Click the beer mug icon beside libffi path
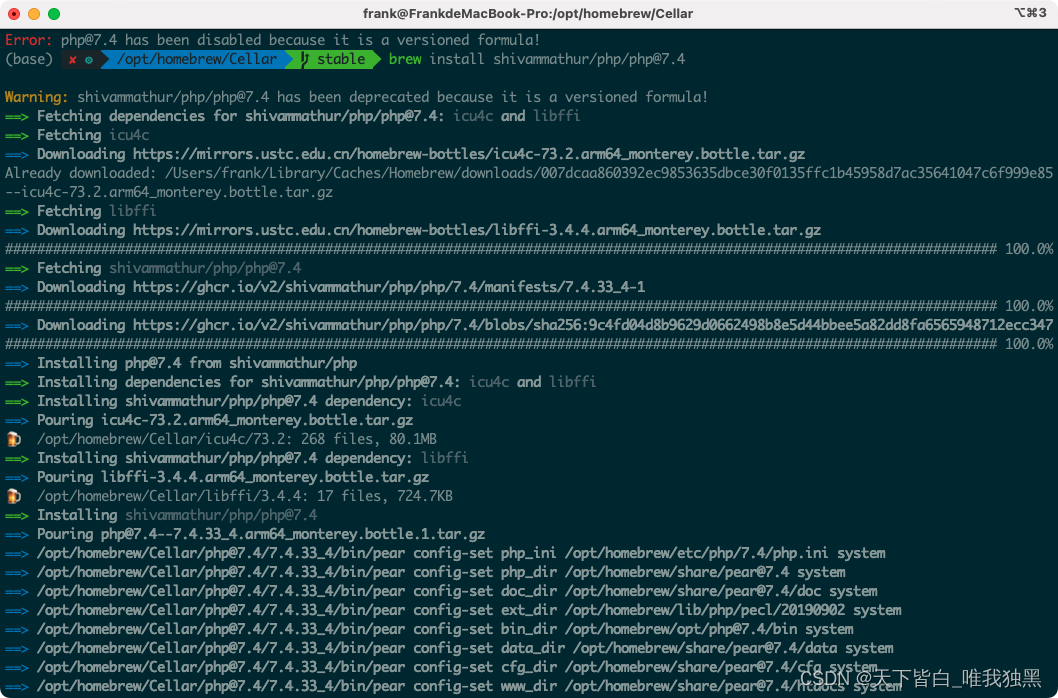The width and height of the screenshot is (1058, 698). point(13,496)
